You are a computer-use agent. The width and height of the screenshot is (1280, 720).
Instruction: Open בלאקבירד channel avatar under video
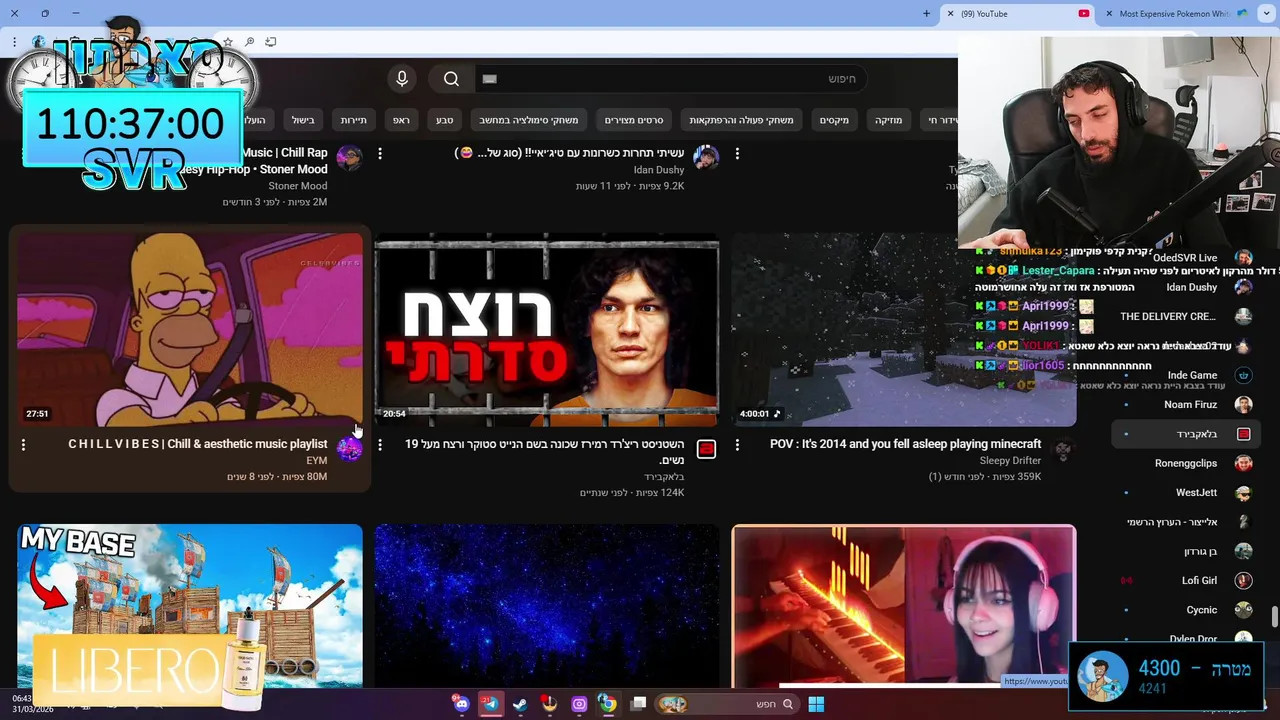pyautogui.click(x=706, y=449)
